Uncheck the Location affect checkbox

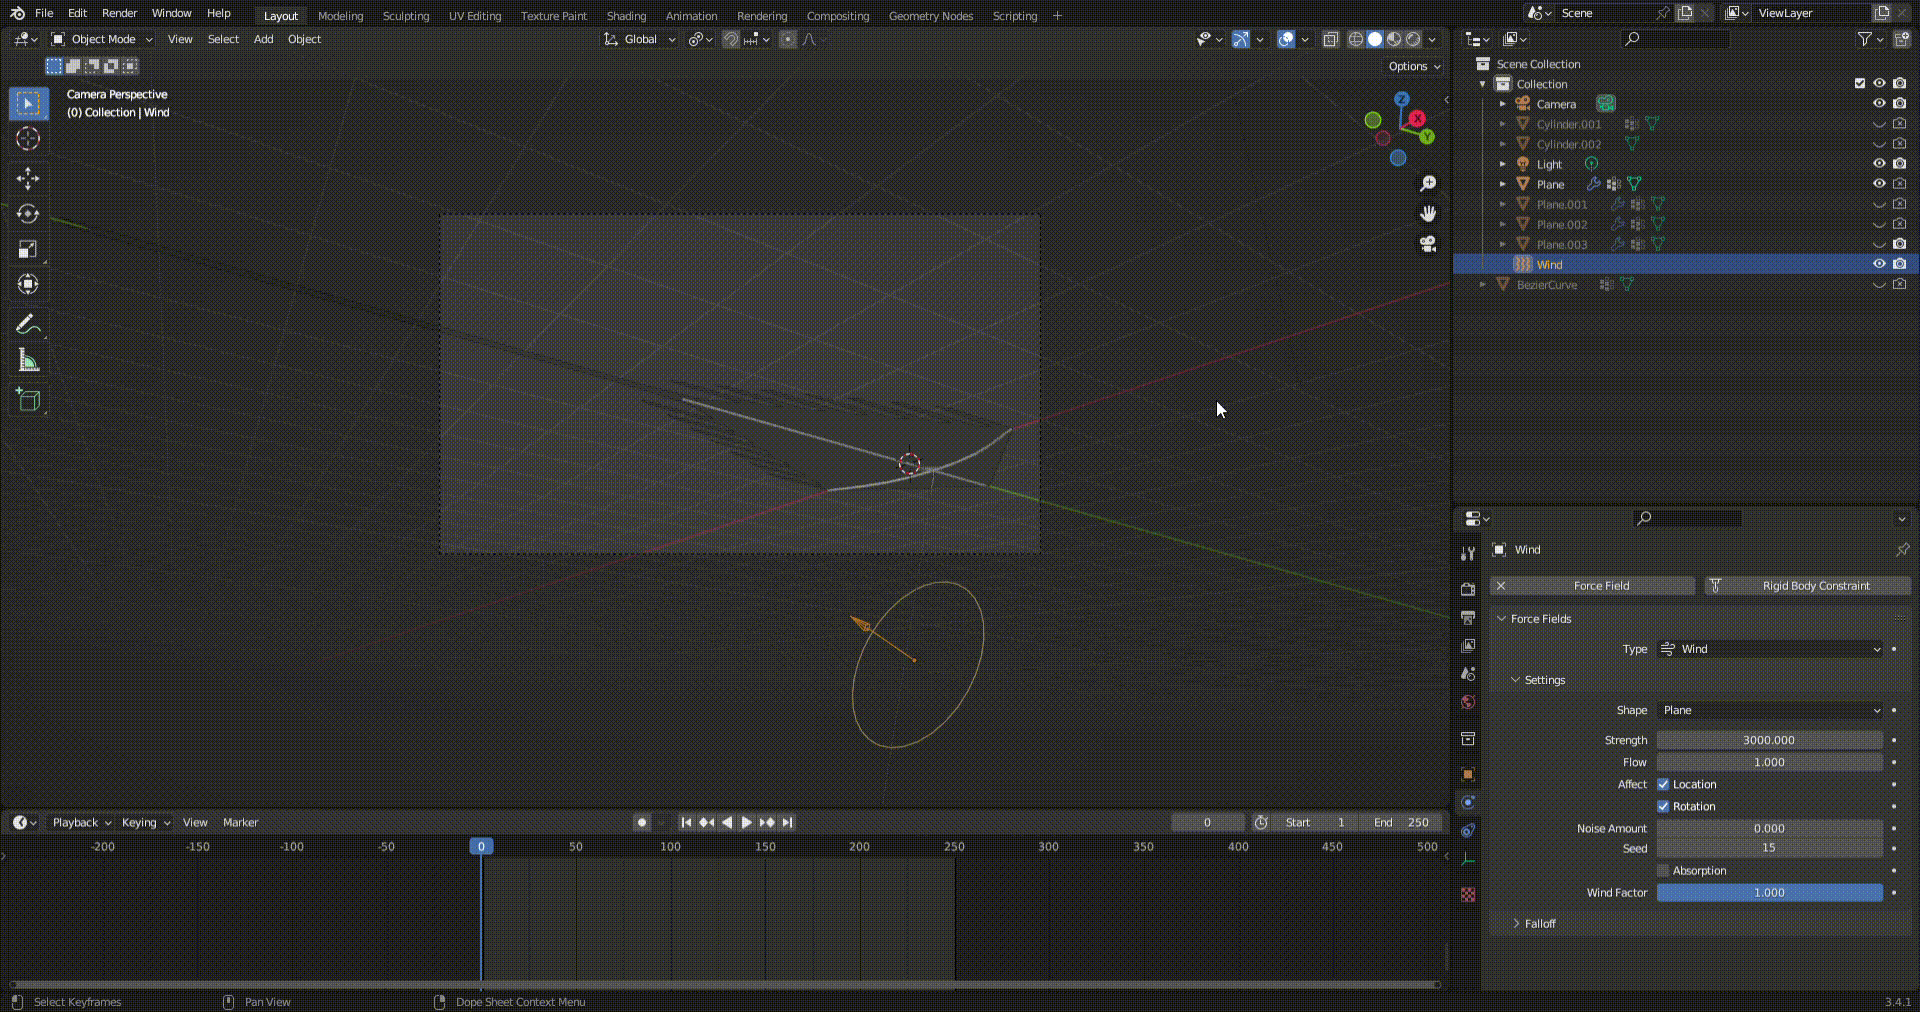tap(1663, 785)
